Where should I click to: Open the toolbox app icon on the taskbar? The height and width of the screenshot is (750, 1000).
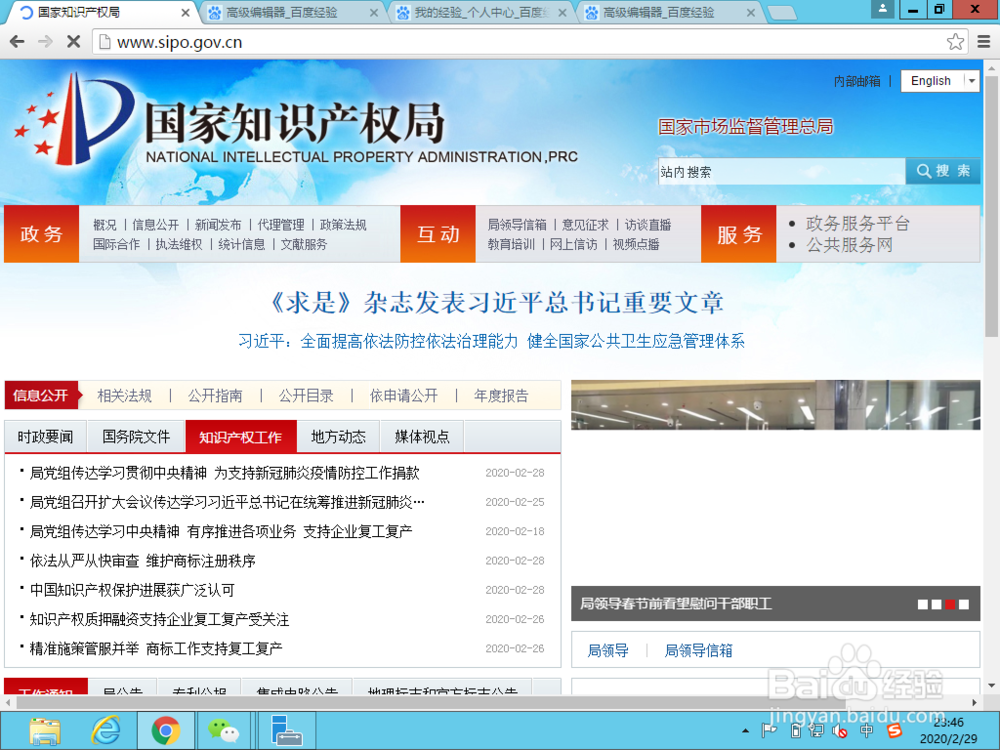285,730
